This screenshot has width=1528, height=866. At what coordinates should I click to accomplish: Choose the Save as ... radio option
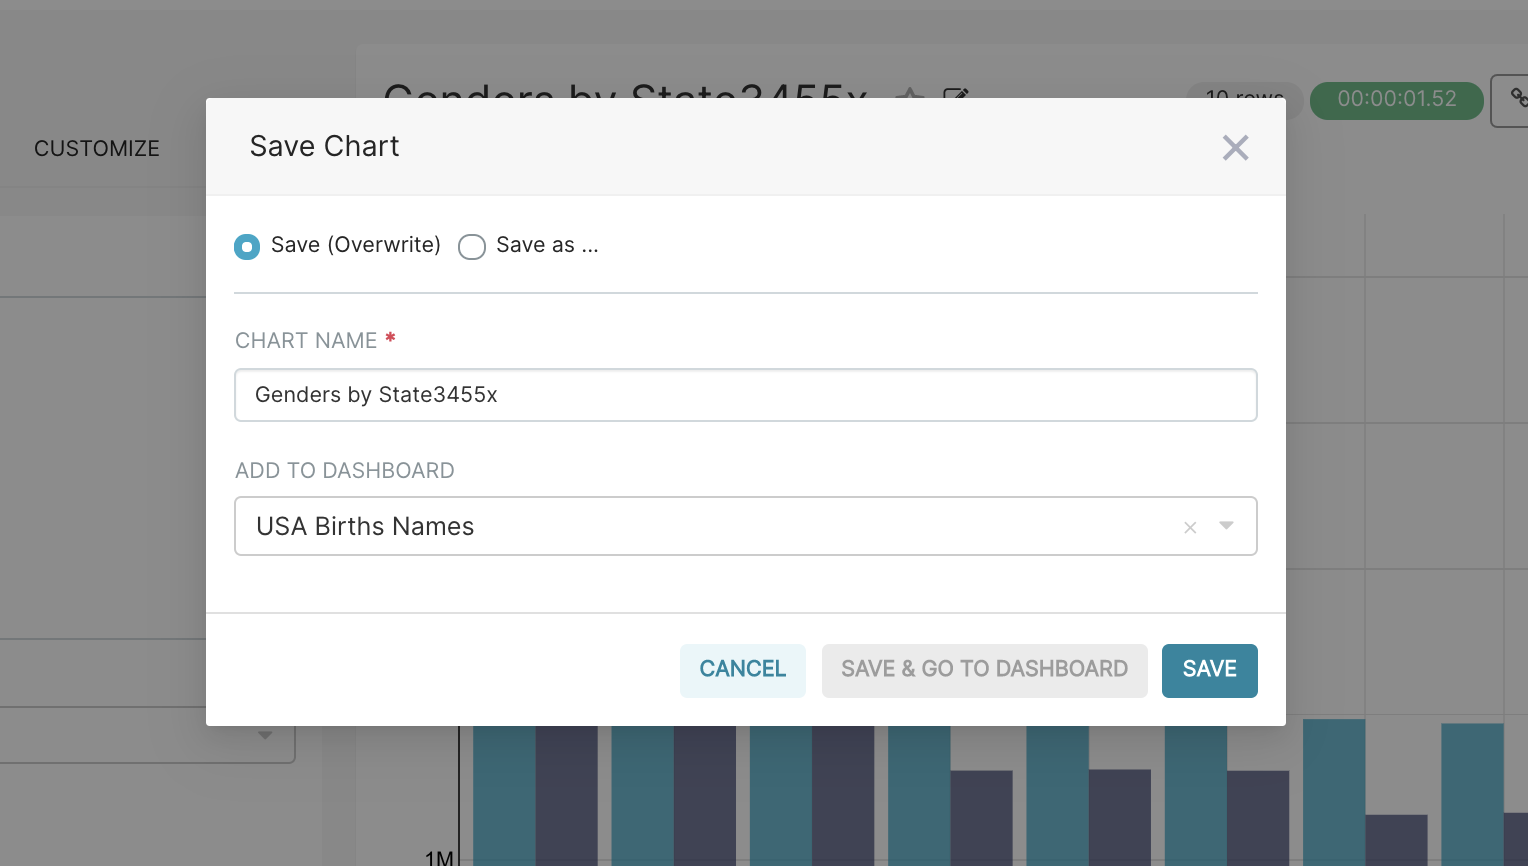point(472,246)
